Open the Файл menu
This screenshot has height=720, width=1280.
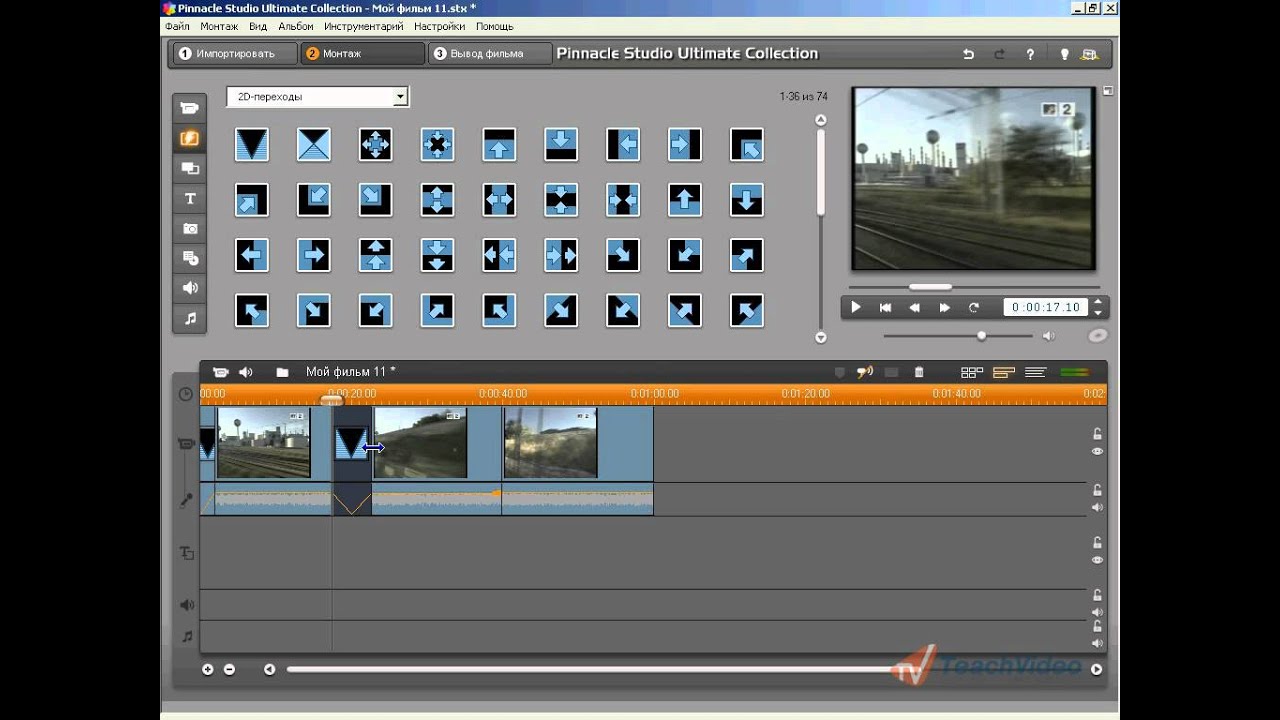pyautogui.click(x=177, y=26)
